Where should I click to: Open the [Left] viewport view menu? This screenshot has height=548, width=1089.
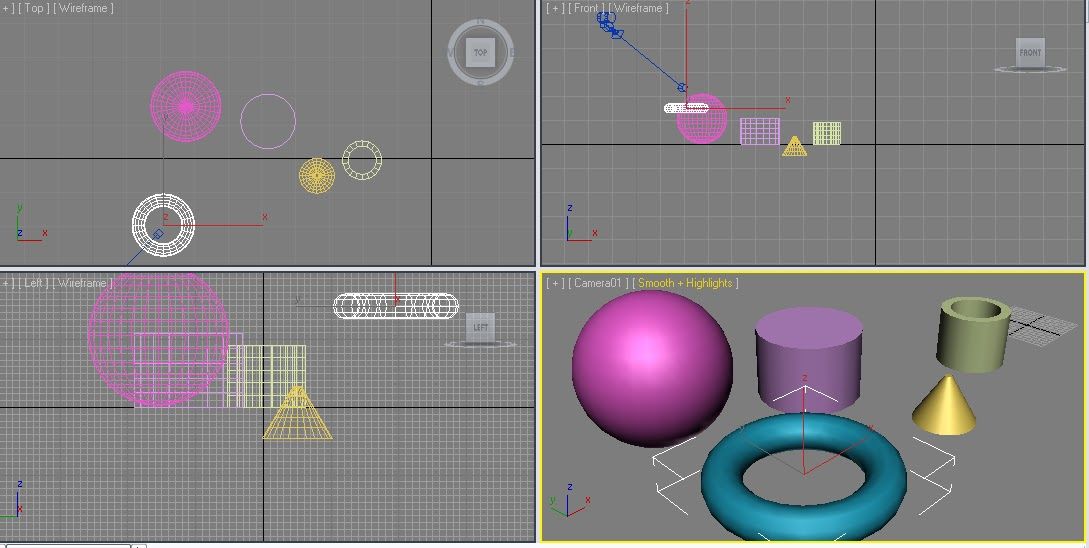(x=34, y=283)
